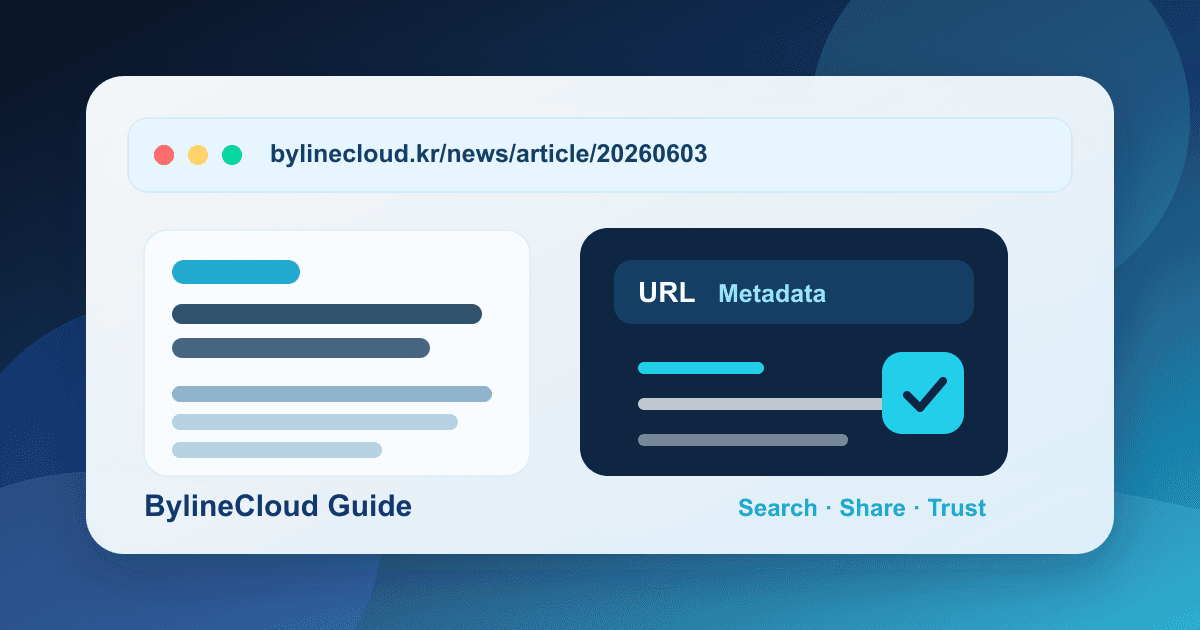Click the green window dot

coord(232,155)
